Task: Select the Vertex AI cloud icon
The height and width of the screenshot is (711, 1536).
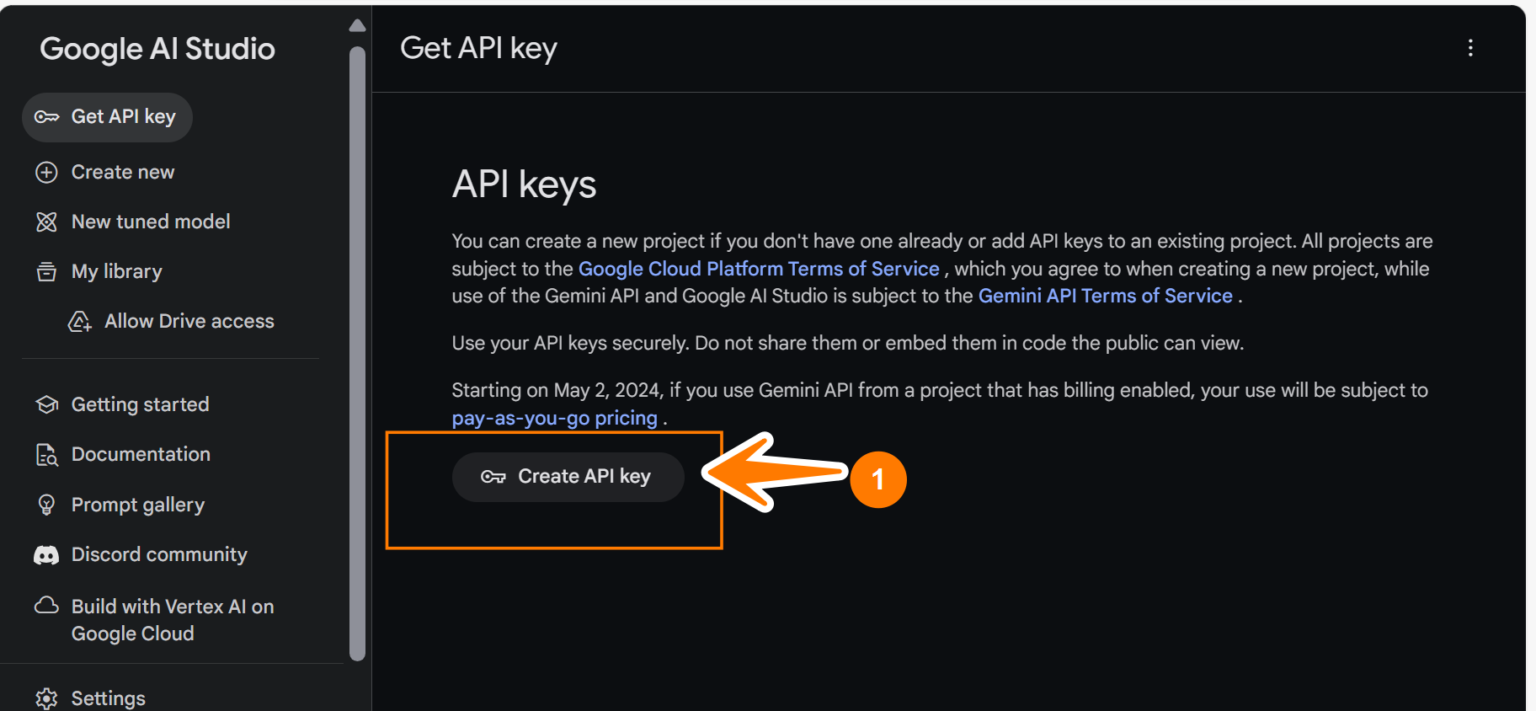Action: 47,606
